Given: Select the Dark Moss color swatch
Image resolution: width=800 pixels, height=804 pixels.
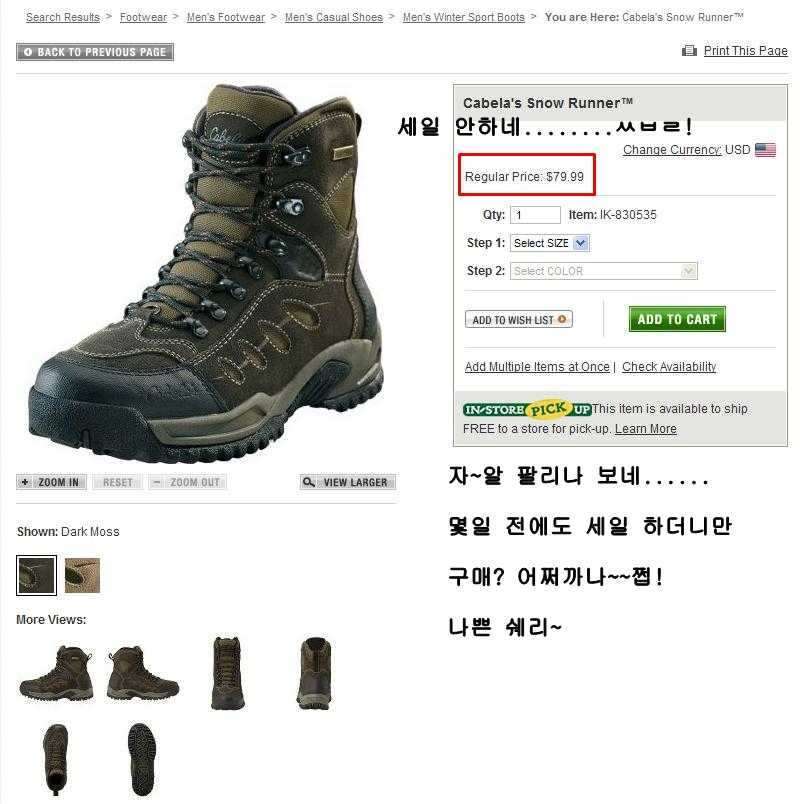Looking at the screenshot, I should point(36,575).
